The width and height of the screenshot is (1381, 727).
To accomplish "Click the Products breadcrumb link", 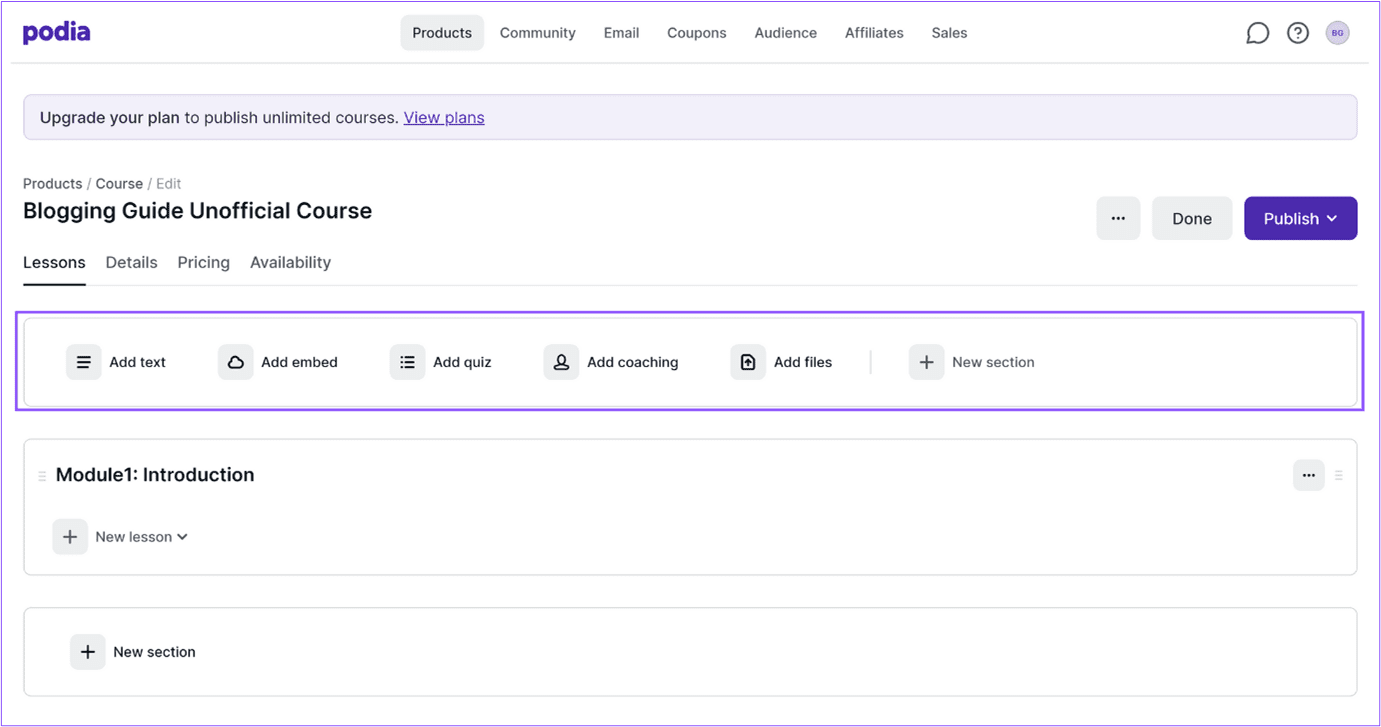I will [53, 184].
